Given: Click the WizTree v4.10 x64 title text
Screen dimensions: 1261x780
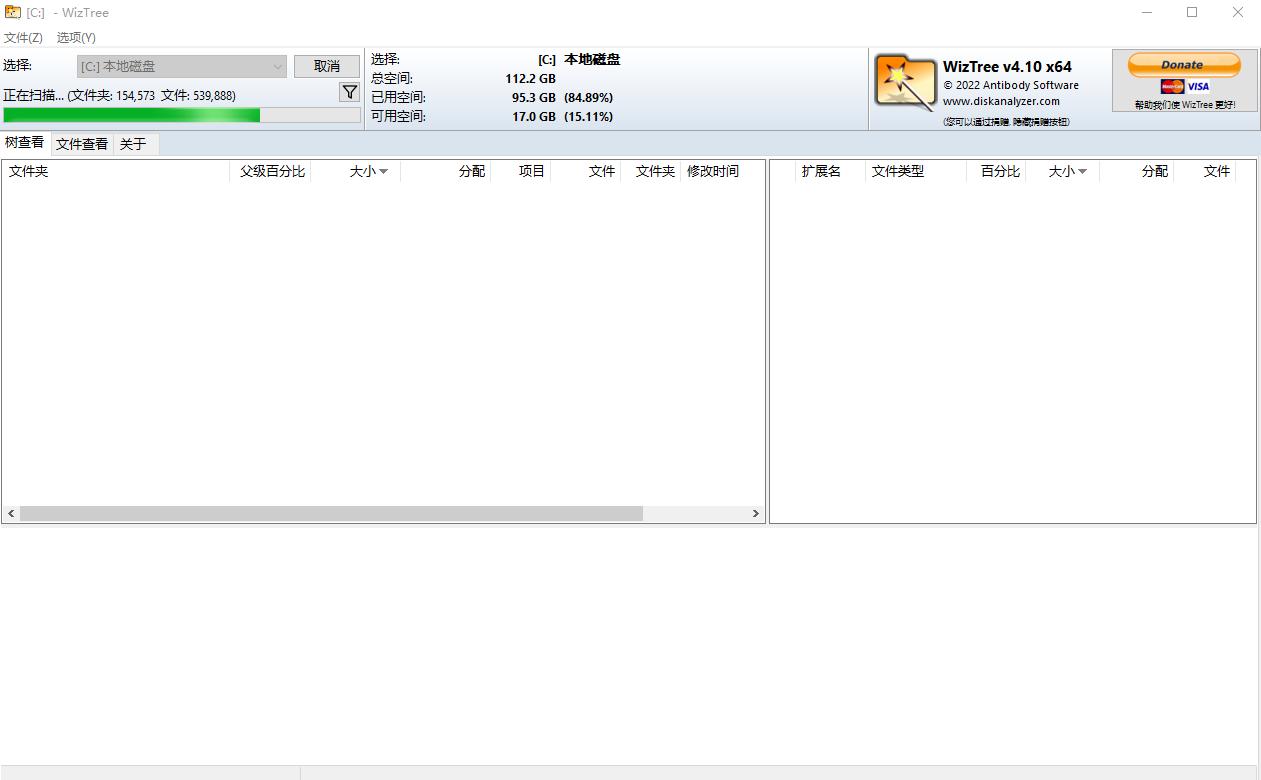Looking at the screenshot, I should click(1007, 67).
